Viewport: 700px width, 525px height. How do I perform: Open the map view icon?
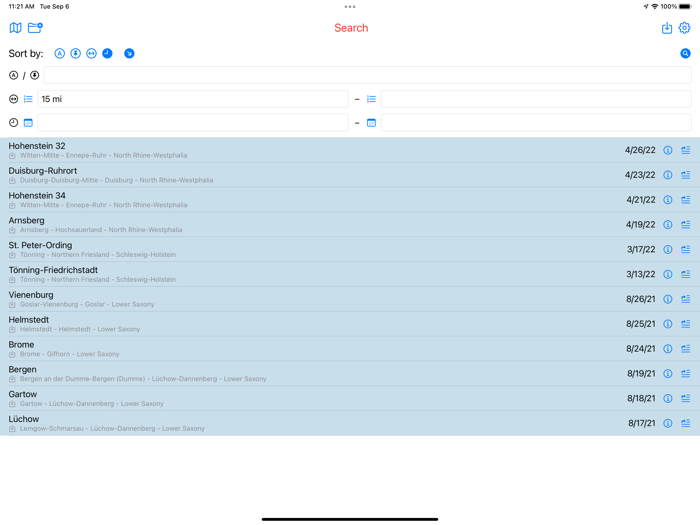pos(15,28)
